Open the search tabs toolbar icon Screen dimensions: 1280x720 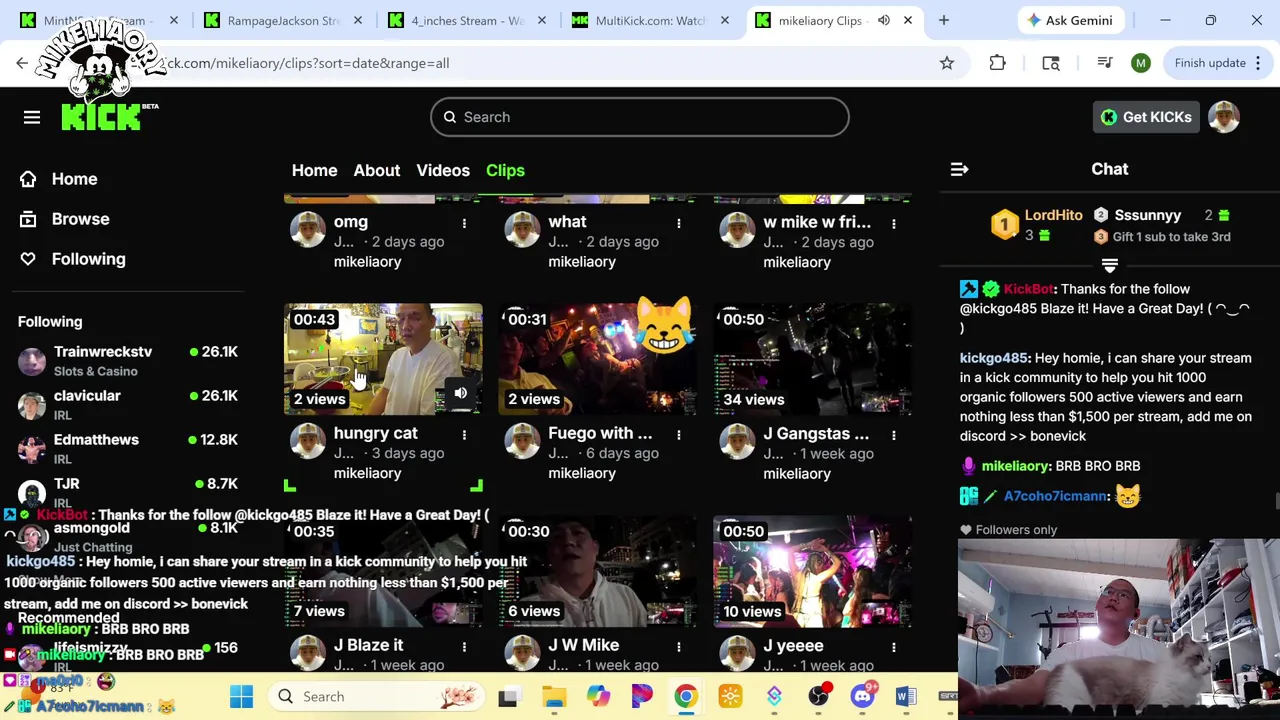coord(1051,63)
